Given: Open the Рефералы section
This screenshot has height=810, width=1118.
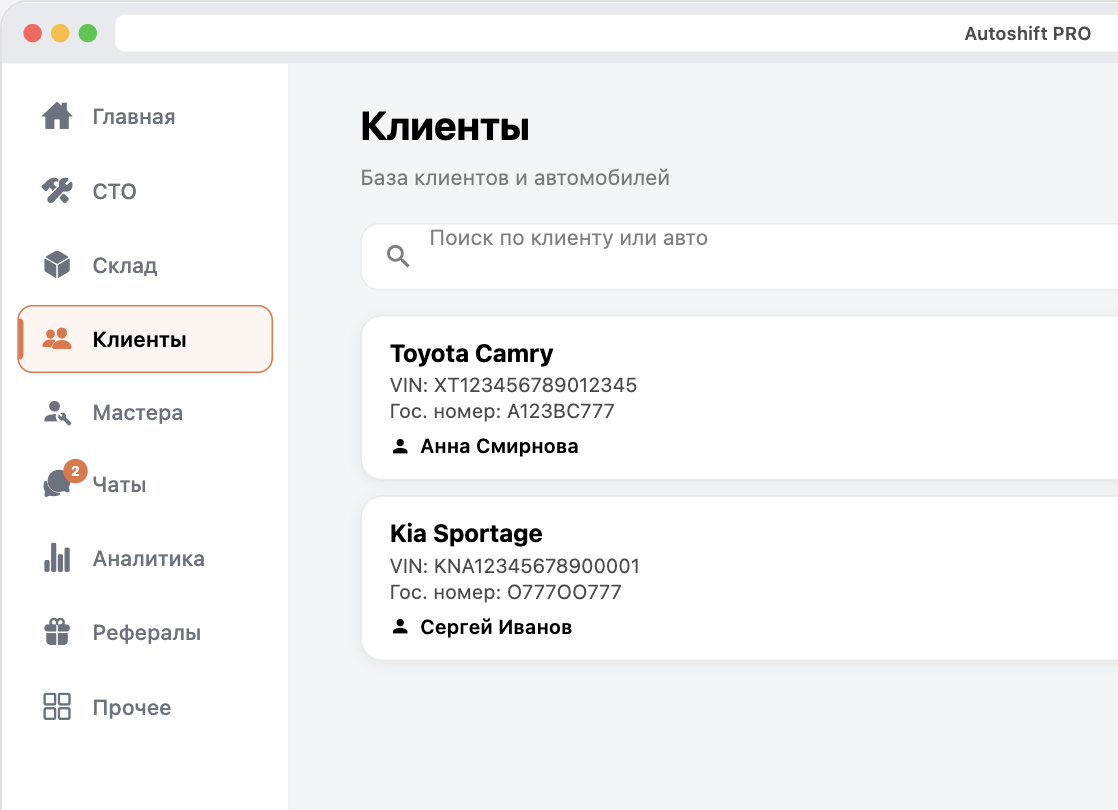Looking at the screenshot, I should [x=145, y=632].
